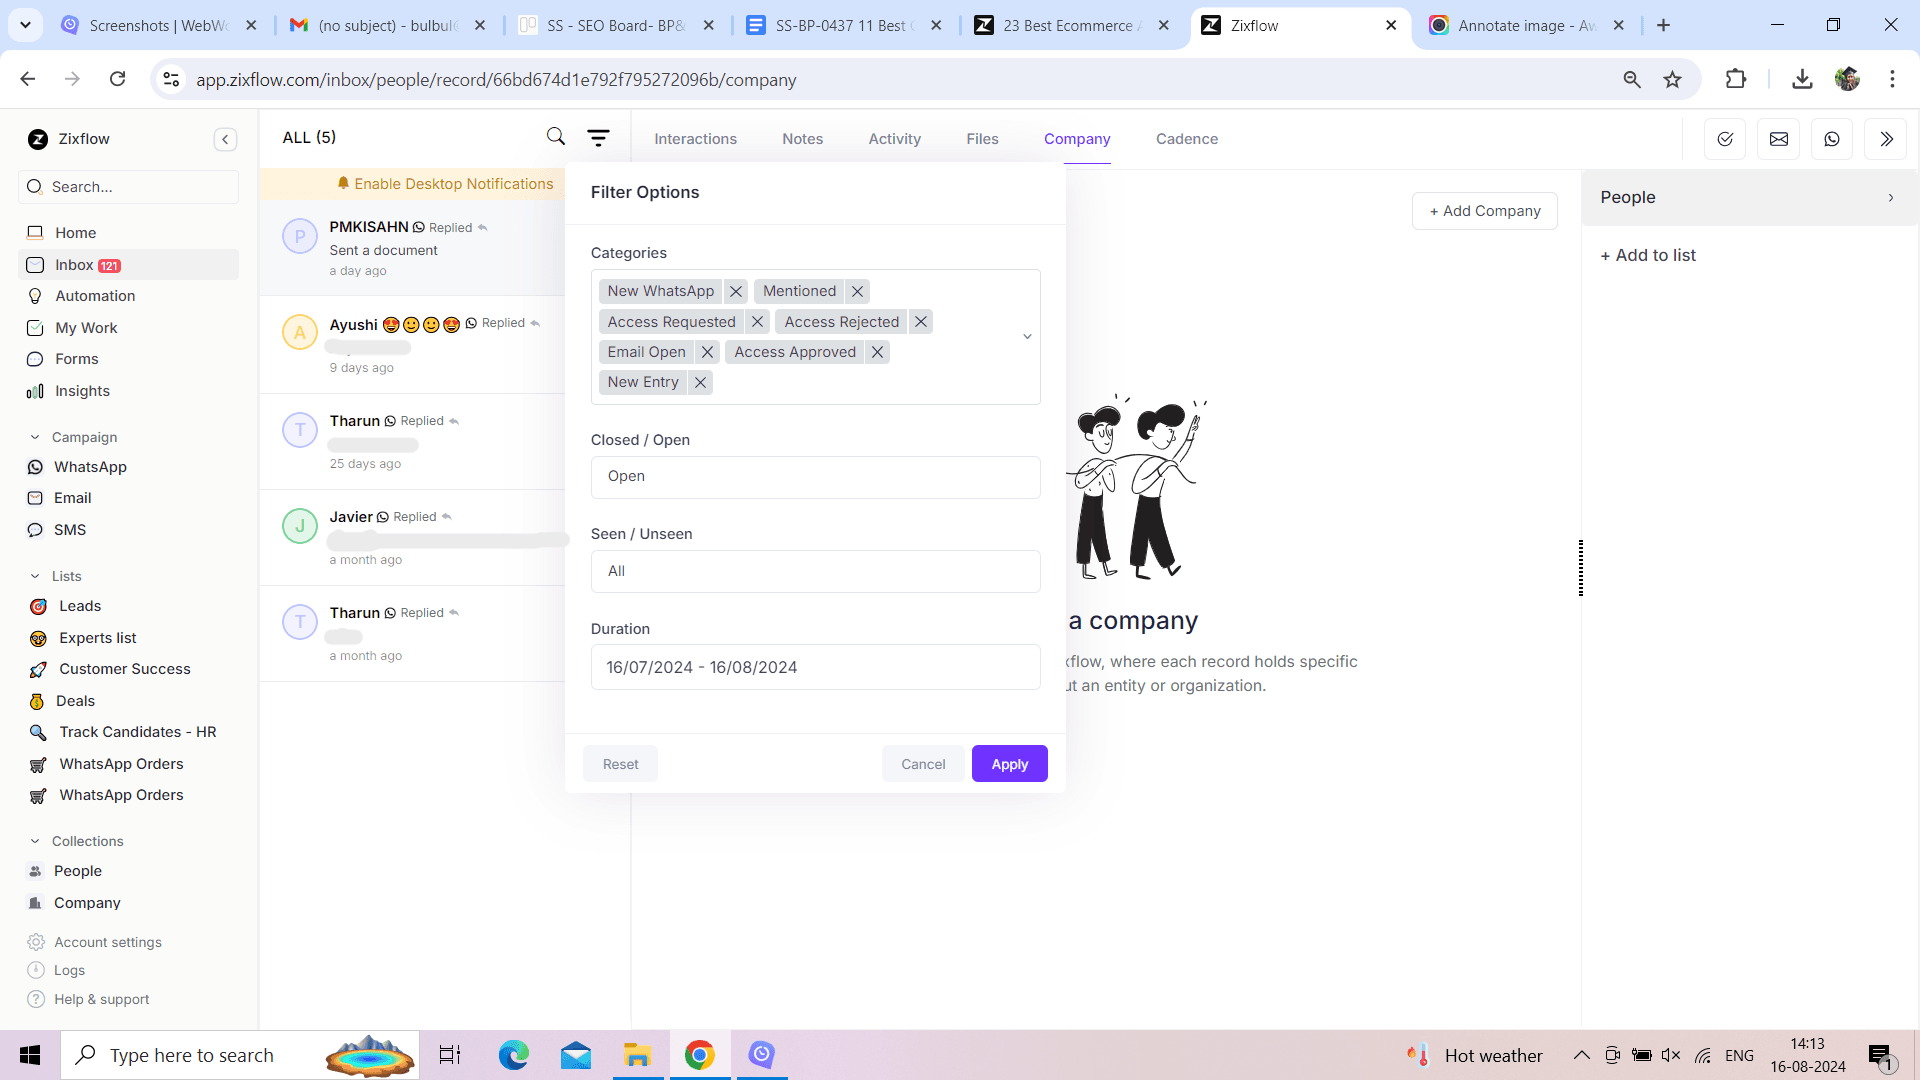Click the task checkmark icon in top toolbar
The height and width of the screenshot is (1080, 1920).
coord(1724,139)
